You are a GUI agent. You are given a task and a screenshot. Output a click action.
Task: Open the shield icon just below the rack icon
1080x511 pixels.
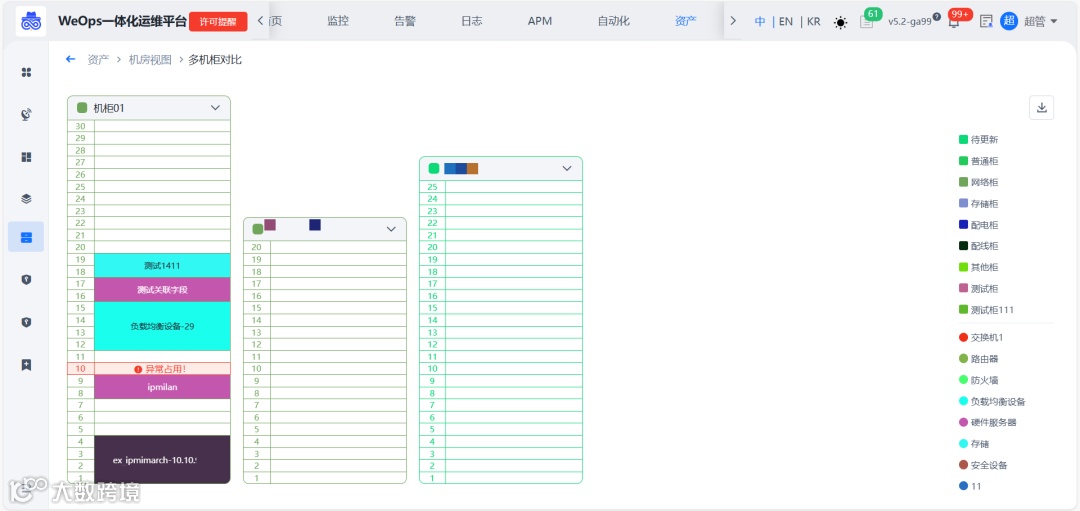click(x=26, y=280)
